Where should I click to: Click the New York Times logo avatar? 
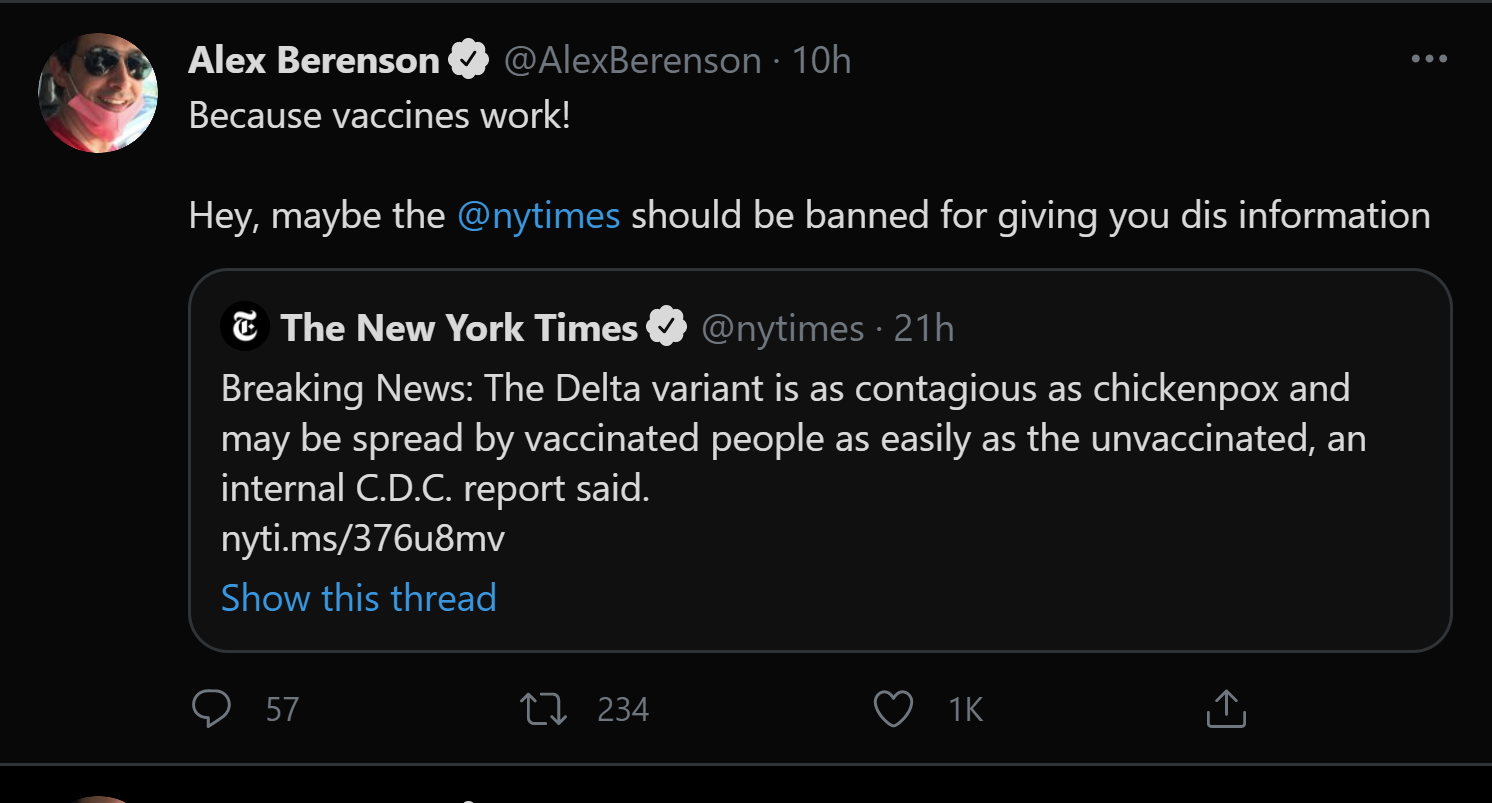click(x=245, y=327)
